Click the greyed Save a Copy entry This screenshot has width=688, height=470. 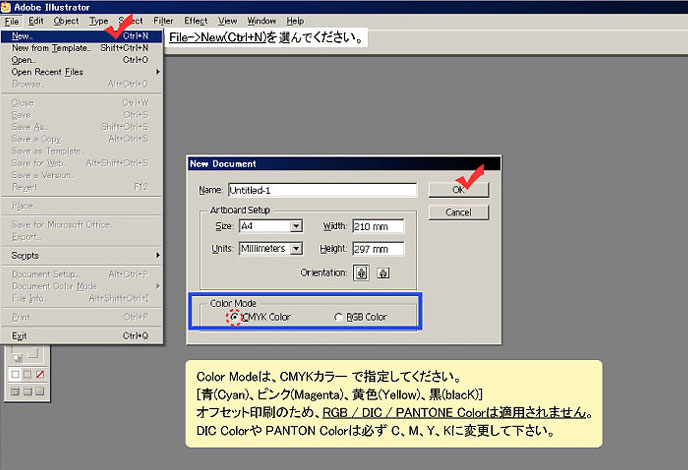click(x=82, y=139)
